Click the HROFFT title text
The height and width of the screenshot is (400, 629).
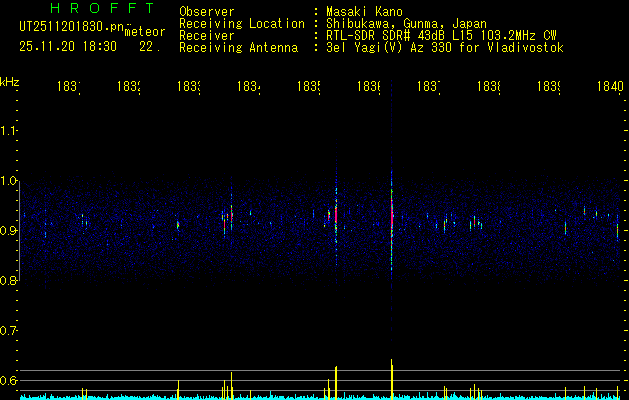(x=102, y=8)
